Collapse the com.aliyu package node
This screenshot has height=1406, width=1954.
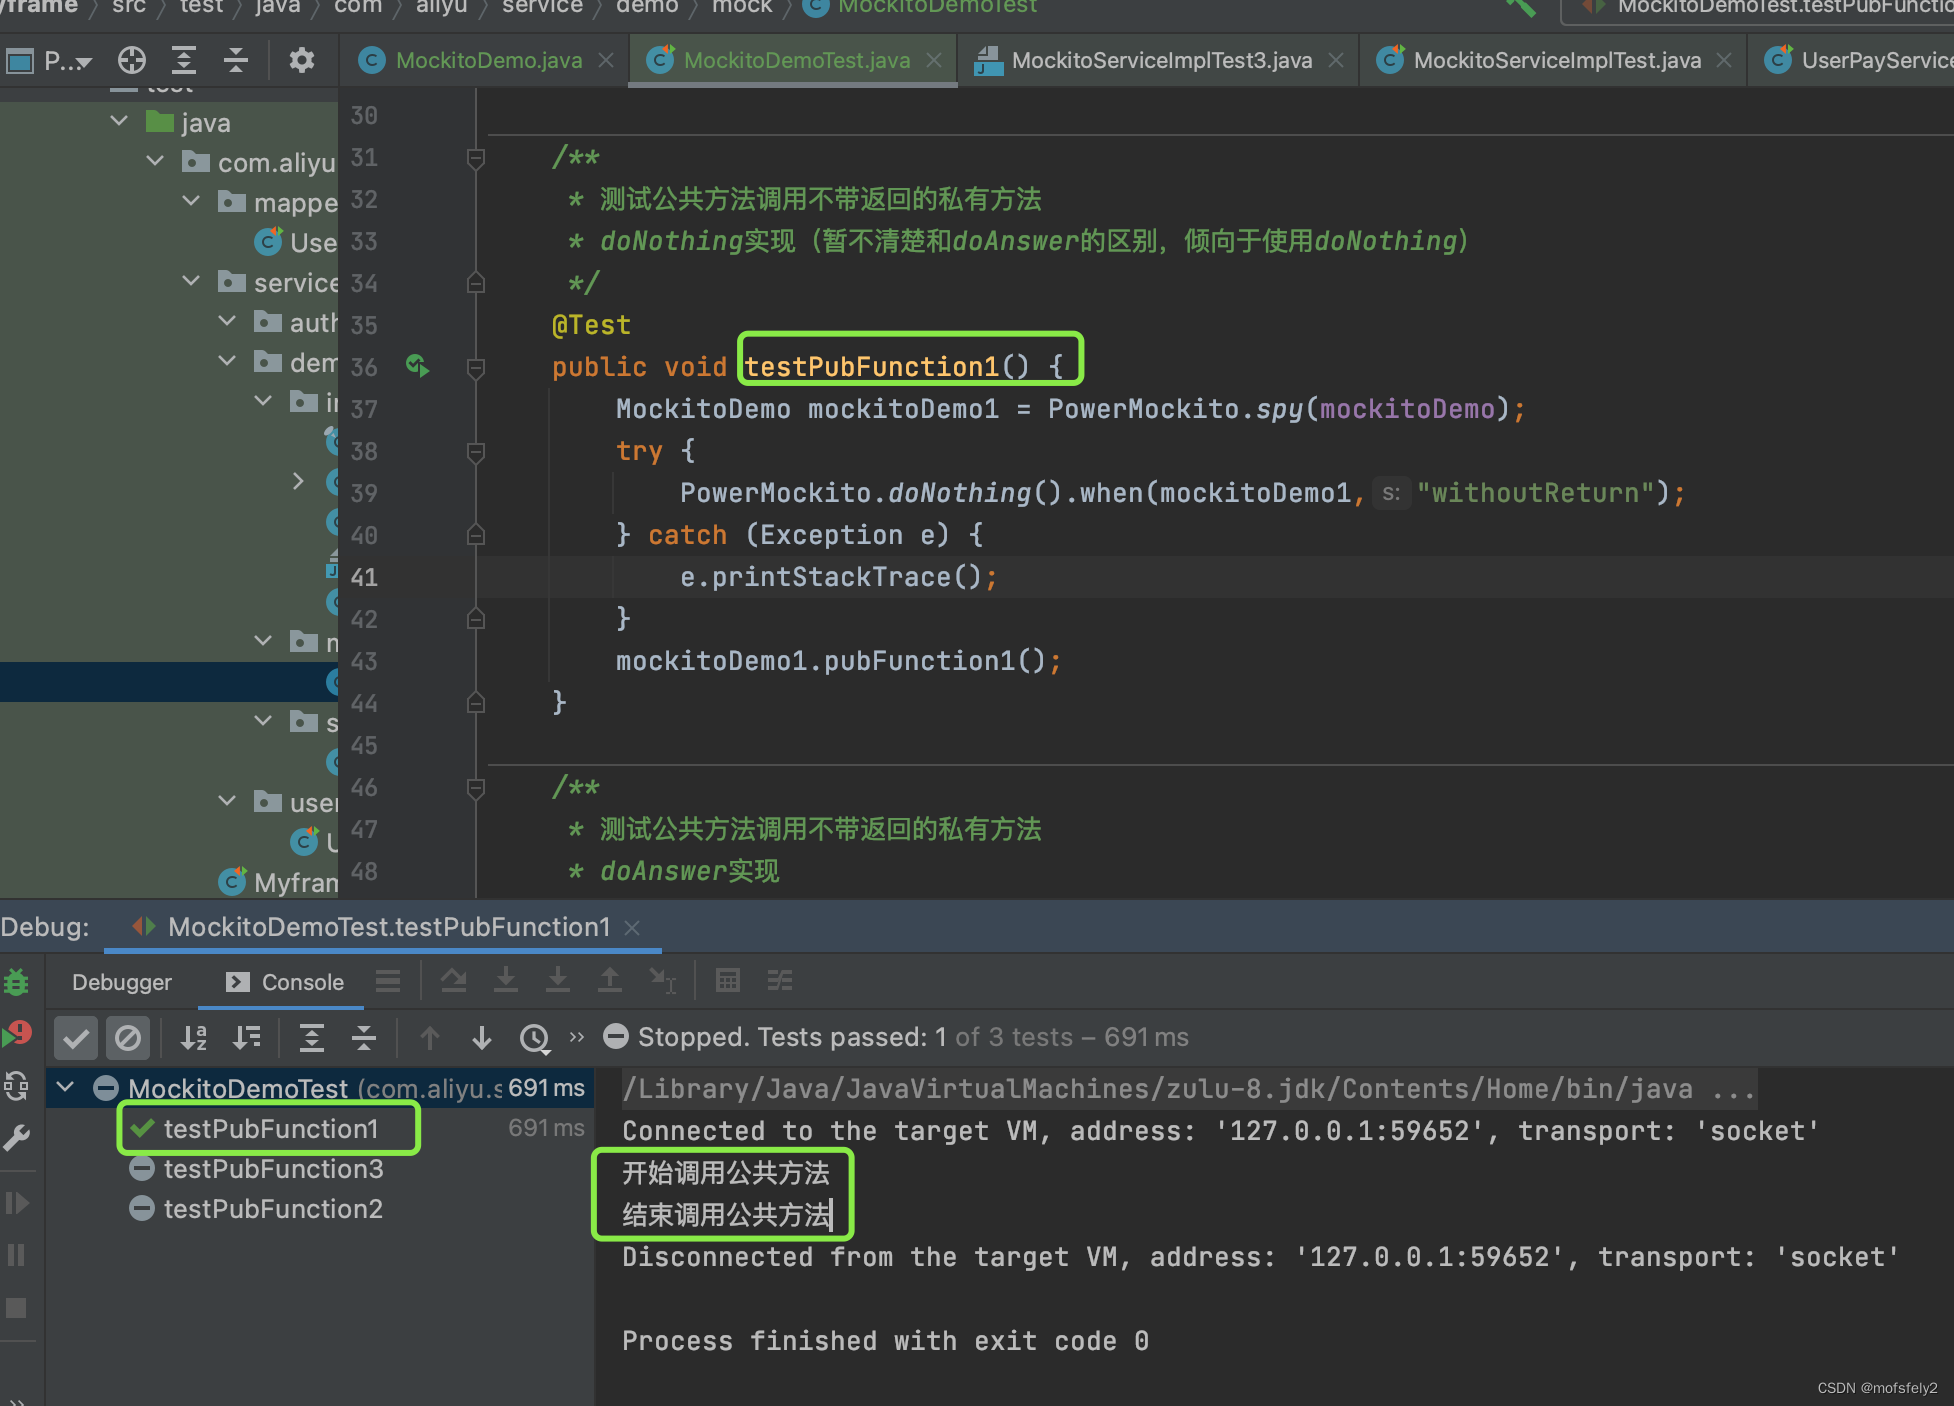coord(155,161)
